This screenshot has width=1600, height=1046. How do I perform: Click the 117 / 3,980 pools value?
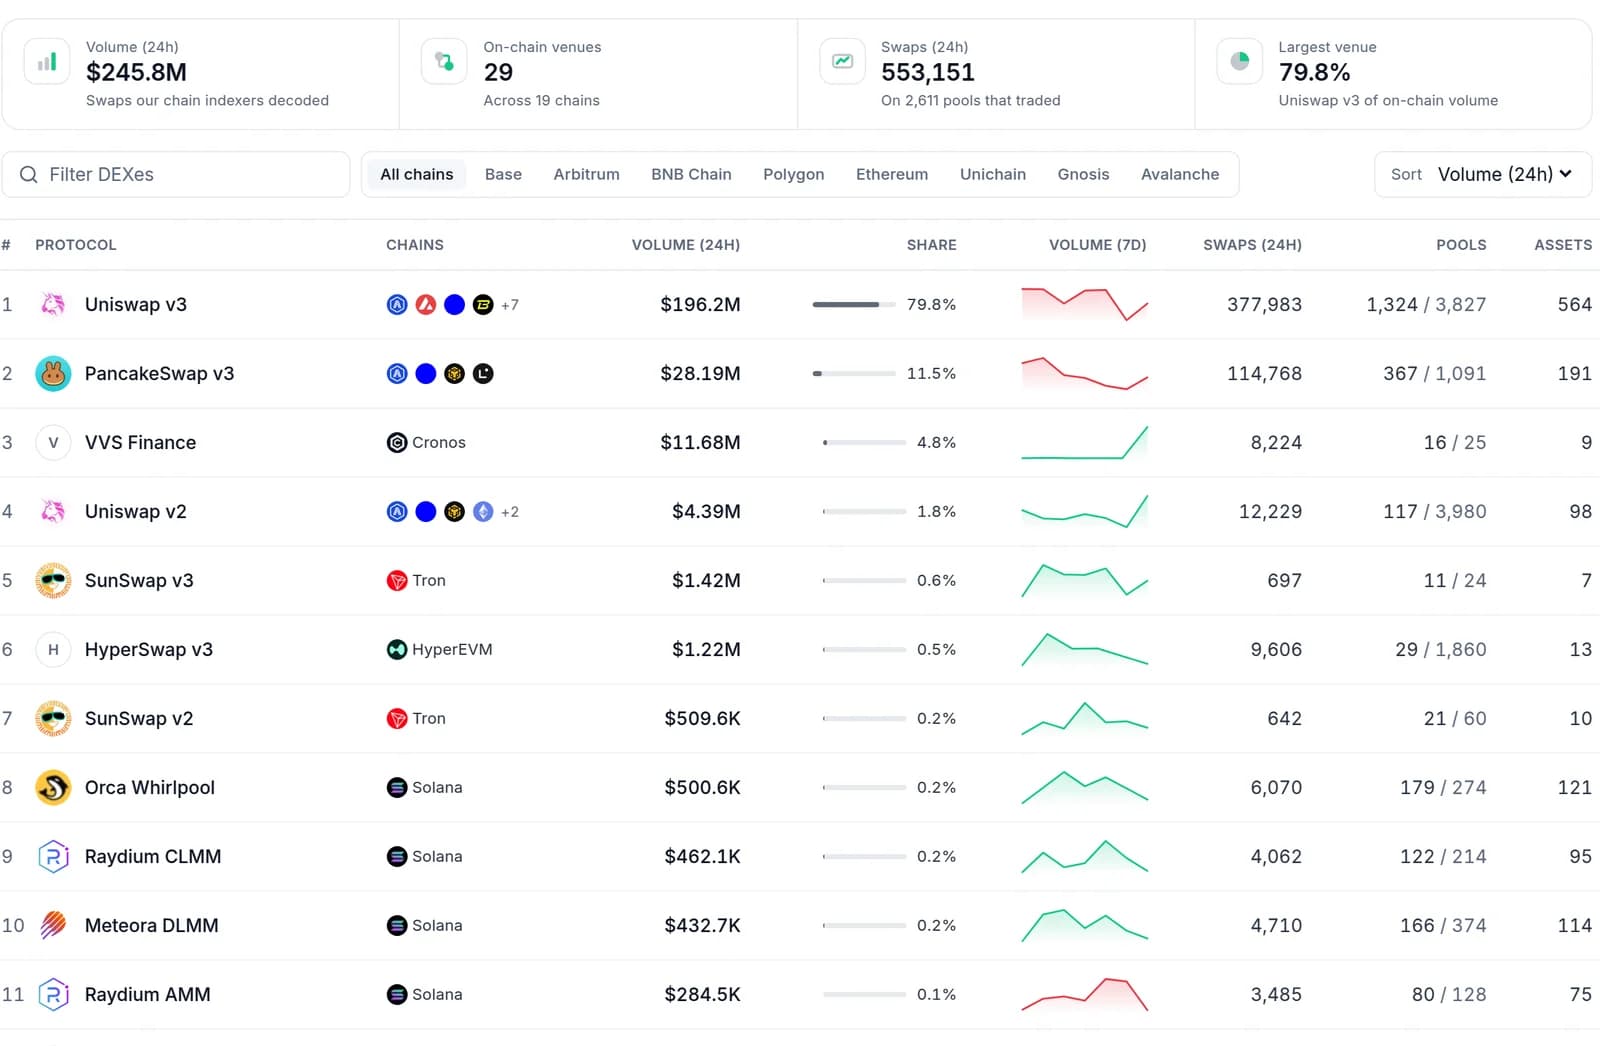pyautogui.click(x=1434, y=512)
